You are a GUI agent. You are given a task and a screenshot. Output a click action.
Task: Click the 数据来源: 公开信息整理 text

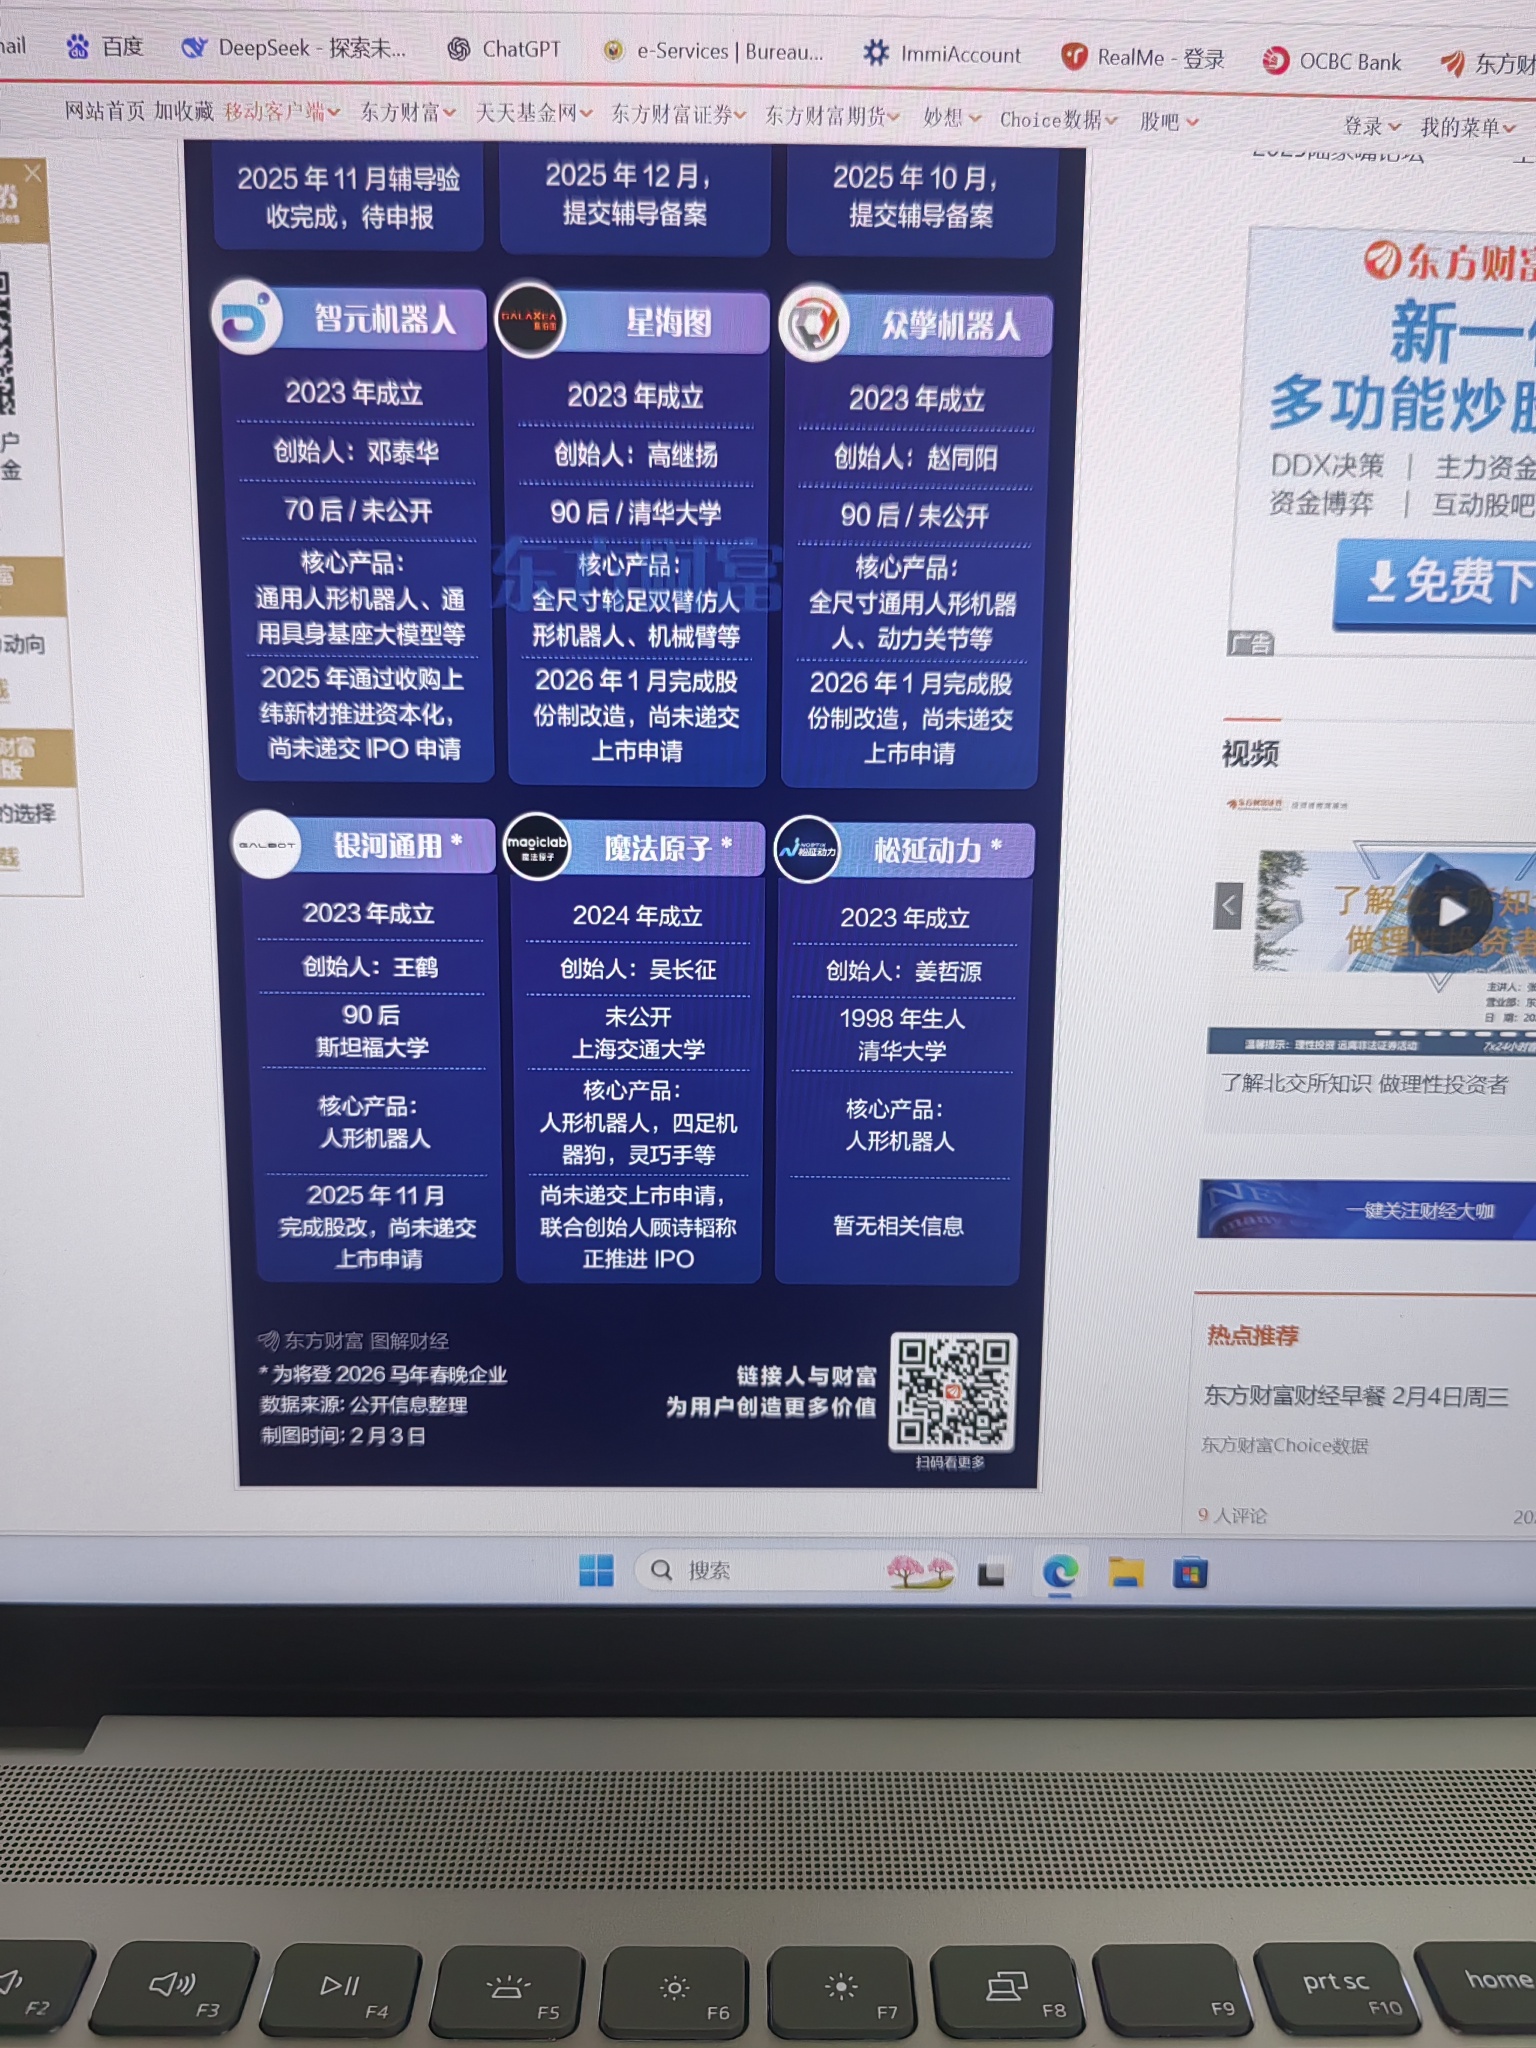(363, 1404)
